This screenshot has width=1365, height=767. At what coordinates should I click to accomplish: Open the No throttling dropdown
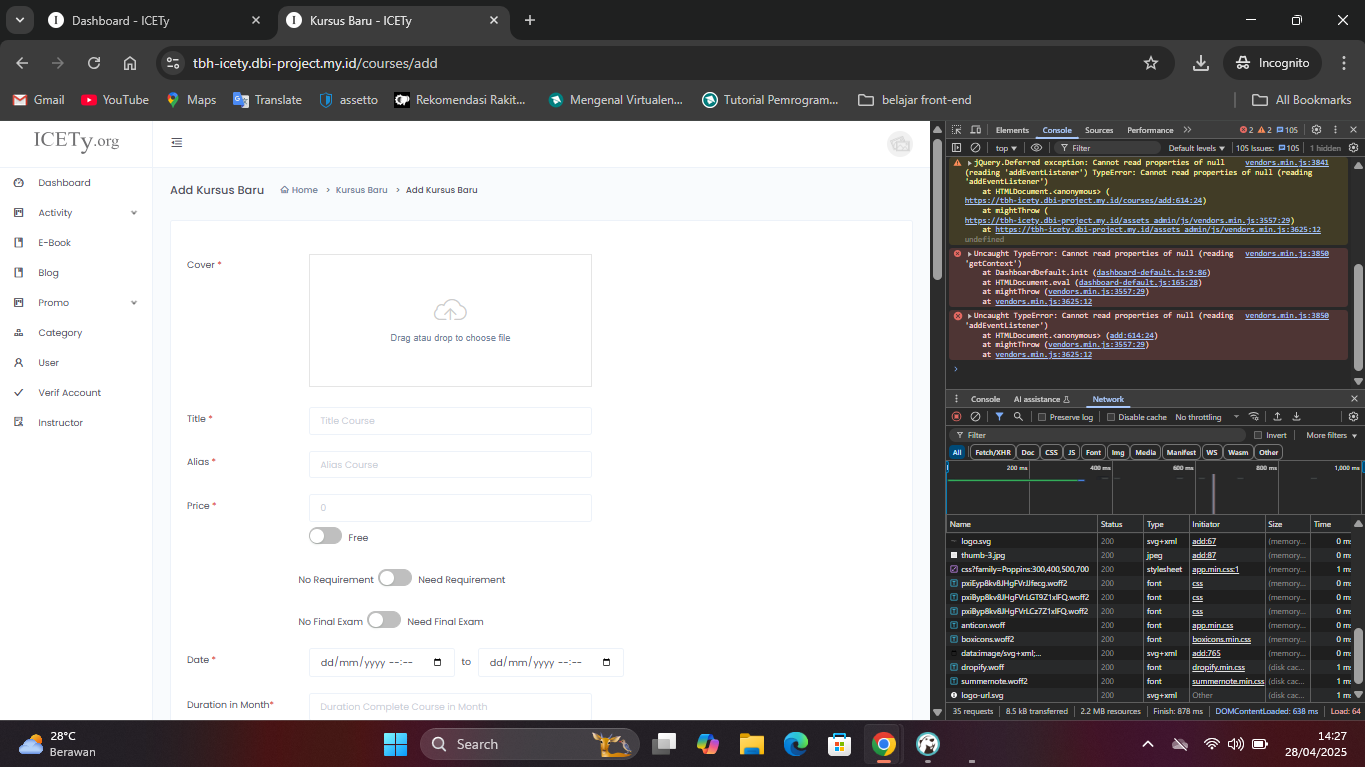[x=1206, y=417]
